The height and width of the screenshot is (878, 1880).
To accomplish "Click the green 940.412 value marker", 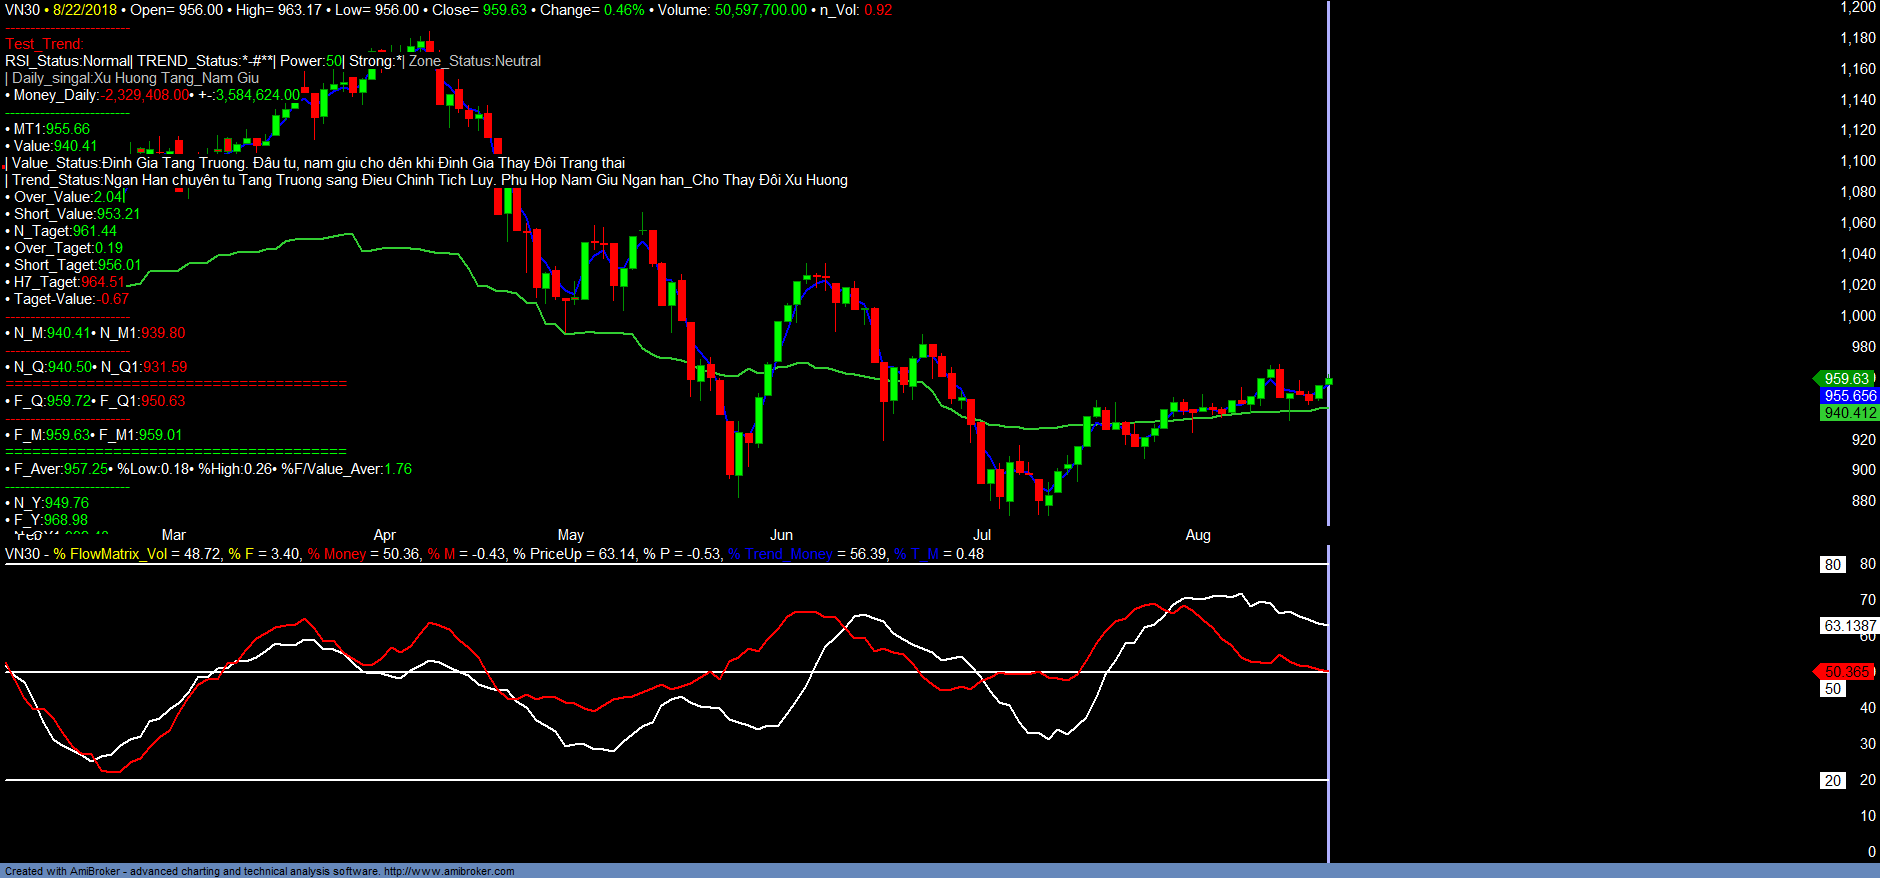I will (1849, 413).
